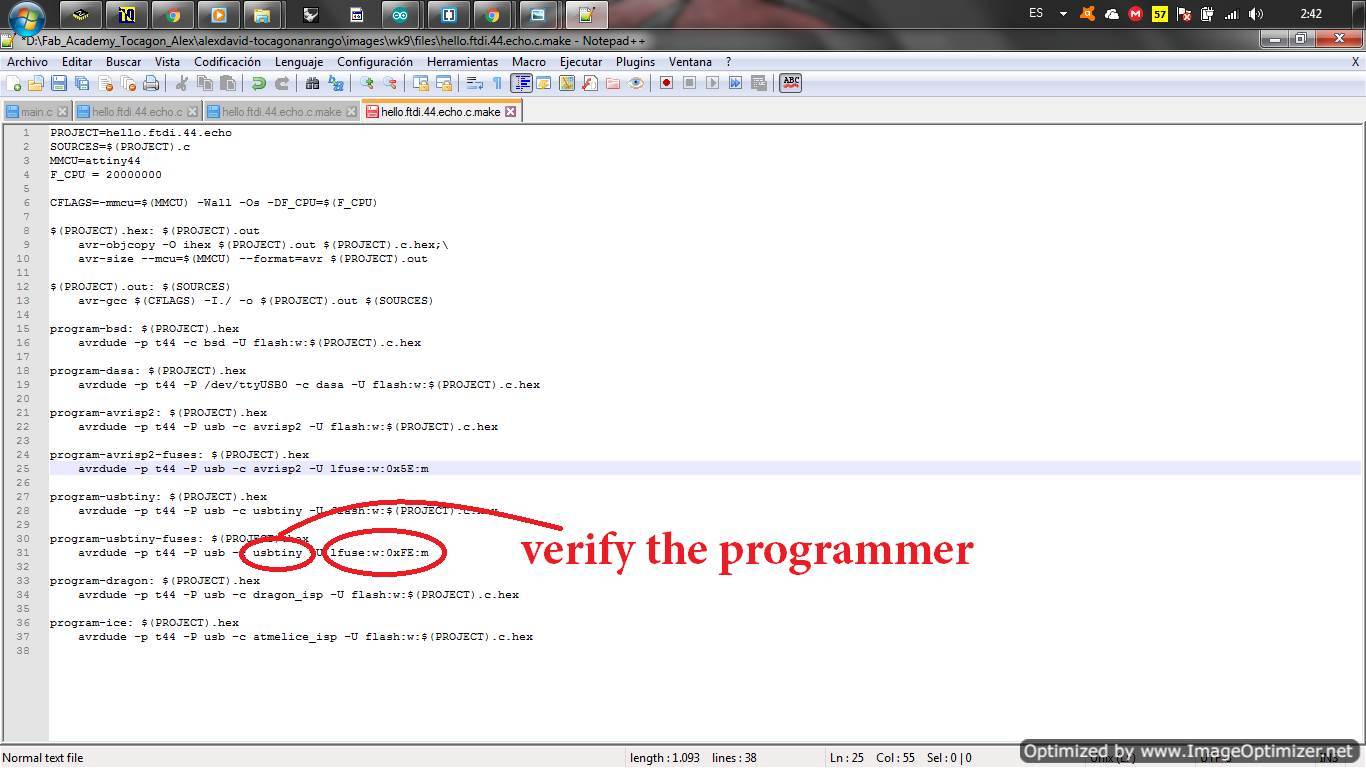
Task: Toggle synchronize vertical scrolling icon
Action: [421, 83]
